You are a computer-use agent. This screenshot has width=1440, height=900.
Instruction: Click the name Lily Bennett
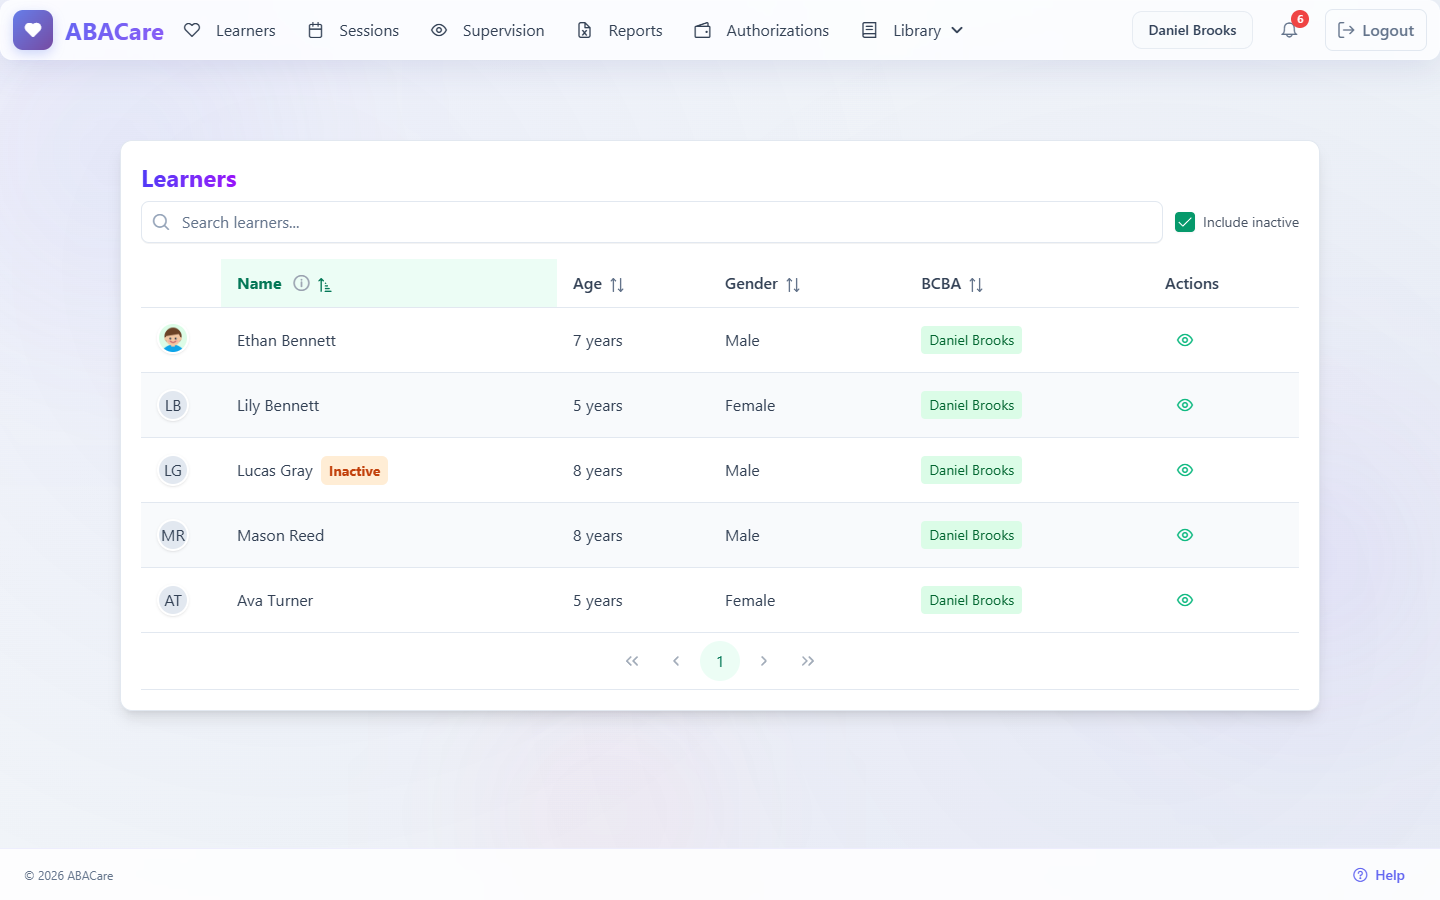pyautogui.click(x=278, y=405)
